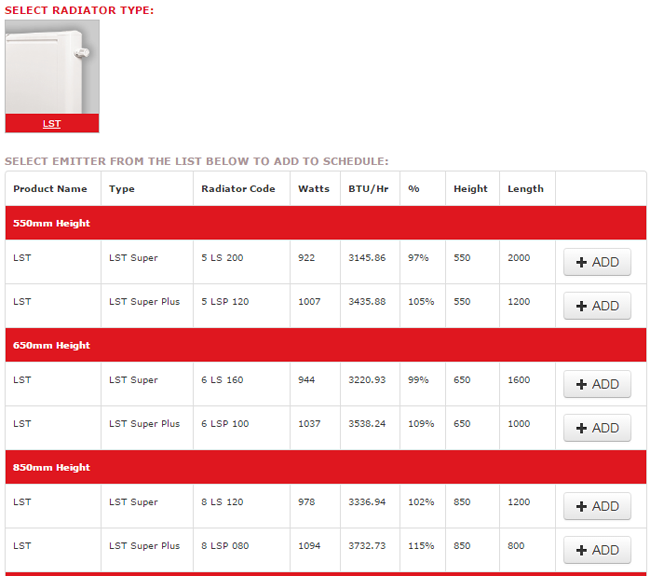Click the SELECT EMITTER FROM THE LIST heading
This screenshot has width=650, height=576.
point(196,161)
